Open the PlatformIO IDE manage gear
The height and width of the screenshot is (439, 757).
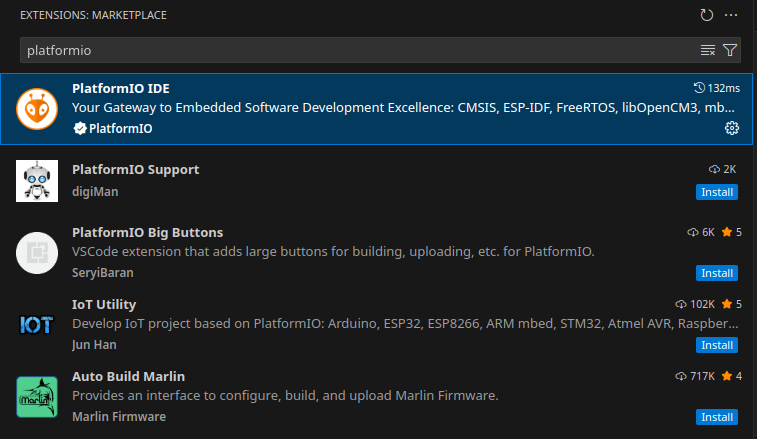732,128
